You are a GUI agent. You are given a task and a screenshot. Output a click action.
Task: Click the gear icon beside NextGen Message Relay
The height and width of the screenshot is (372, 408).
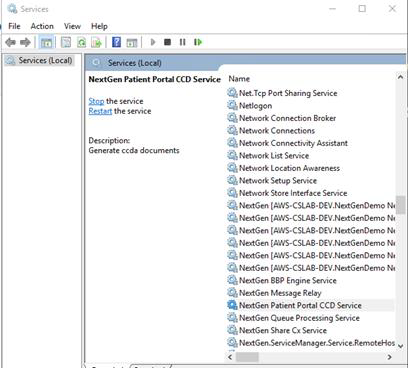(232, 293)
